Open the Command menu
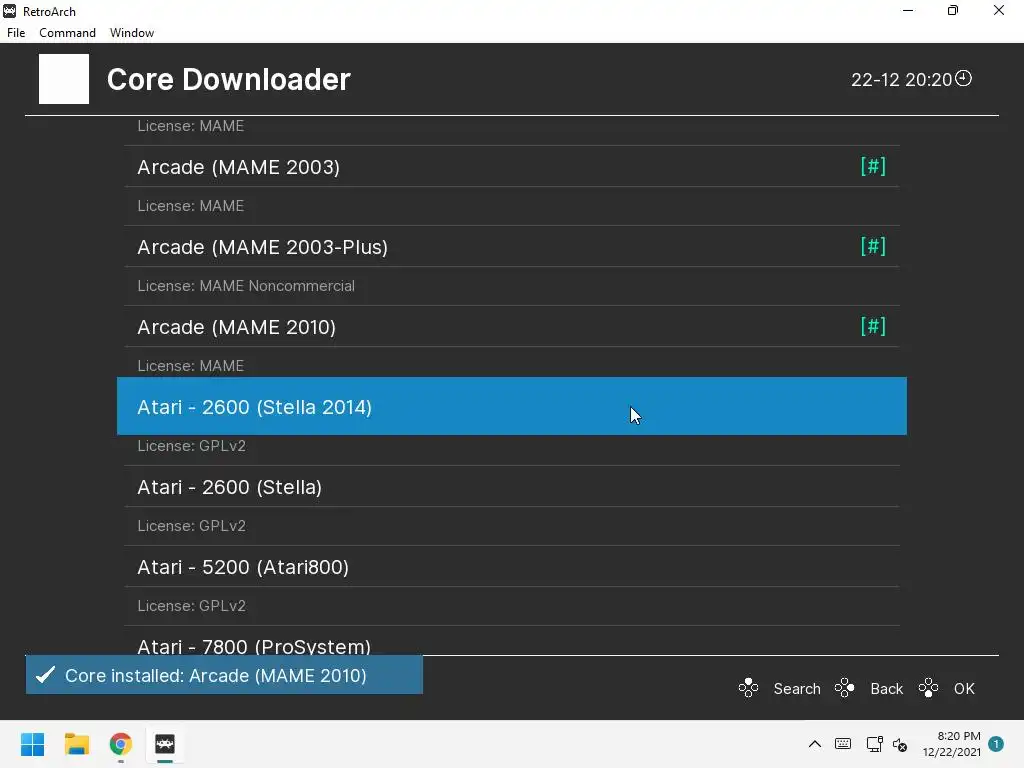The width and height of the screenshot is (1024, 768). (67, 33)
